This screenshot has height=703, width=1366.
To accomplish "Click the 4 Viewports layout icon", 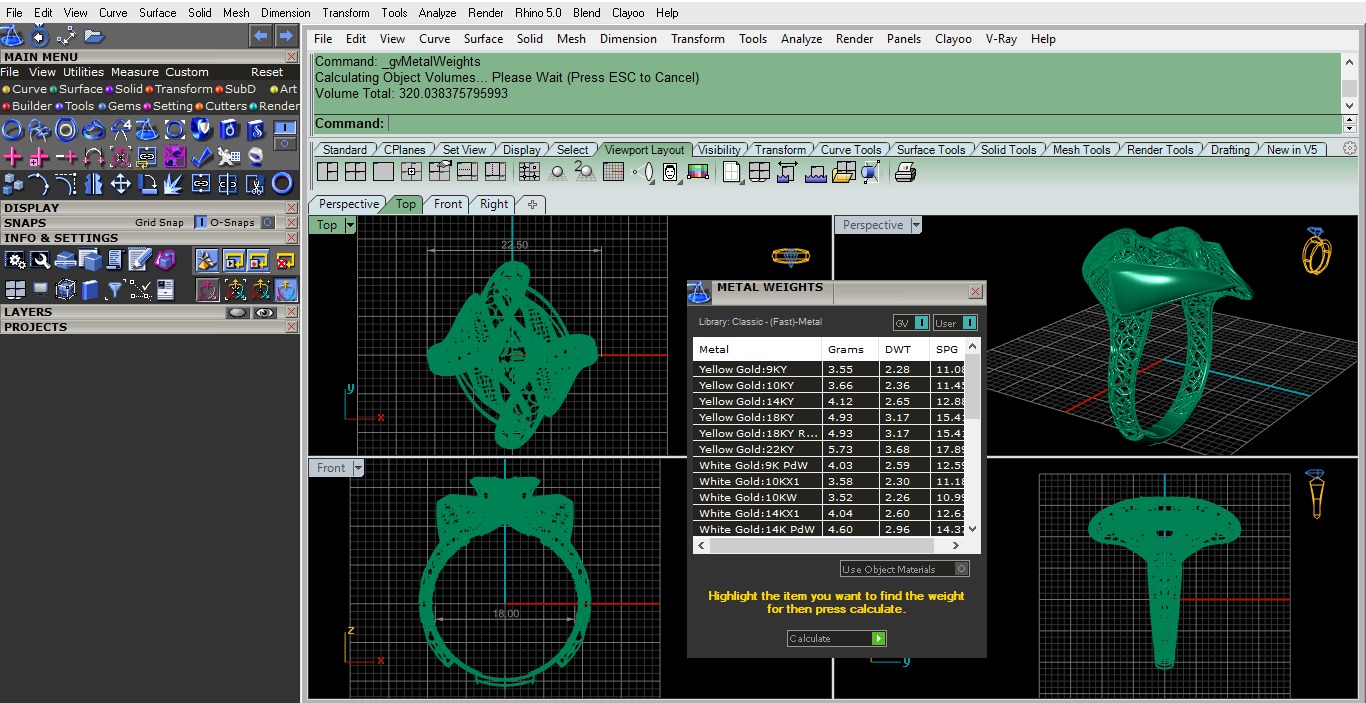I will coord(355,172).
